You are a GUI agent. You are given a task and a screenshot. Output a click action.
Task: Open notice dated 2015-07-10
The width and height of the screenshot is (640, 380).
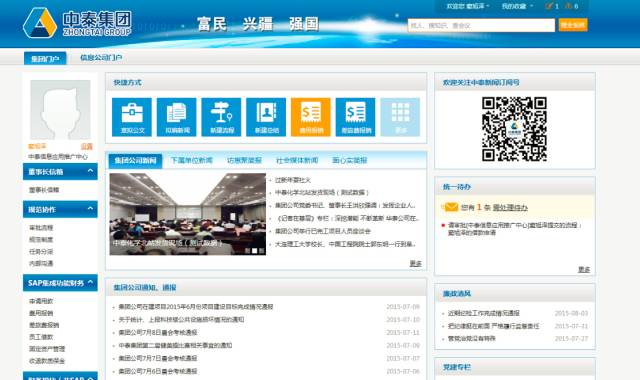tap(181, 320)
